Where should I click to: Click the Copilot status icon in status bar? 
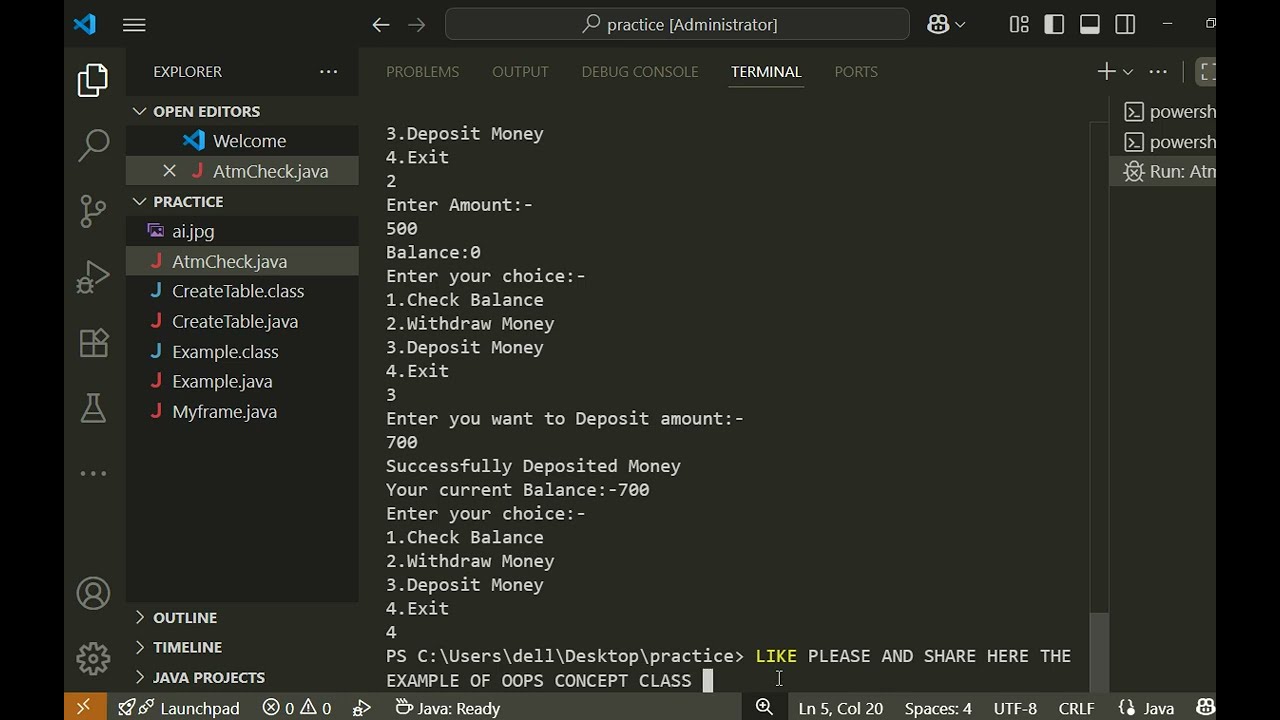pos(1205,707)
